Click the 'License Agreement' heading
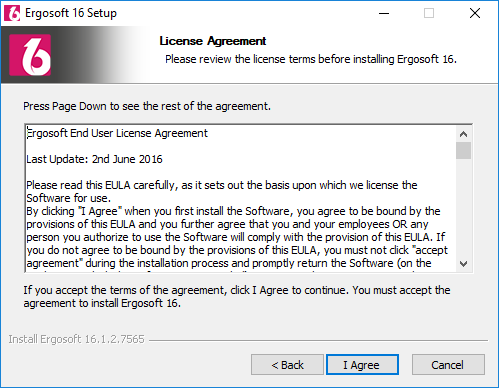The image size is (499, 388). click(213, 41)
